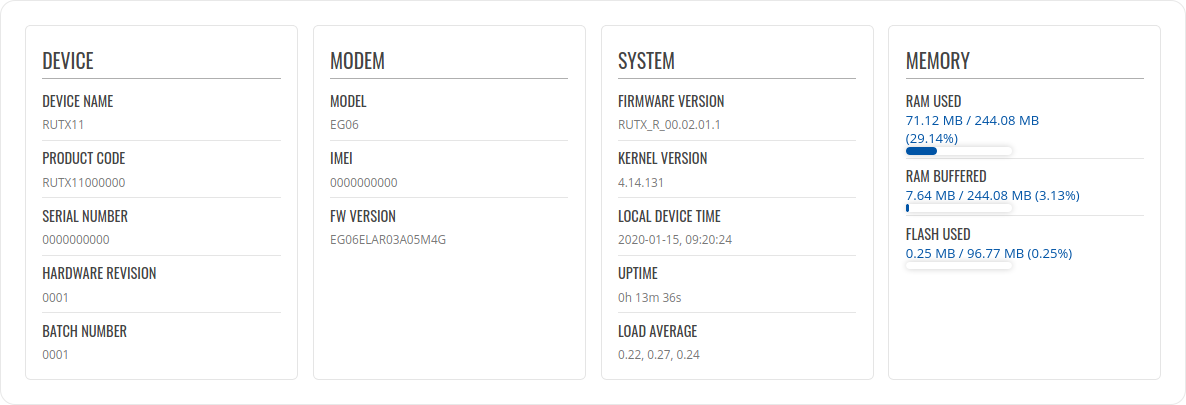Click the device name value RUTX11
Viewport: 1186px width, 405px height.
pos(61,125)
